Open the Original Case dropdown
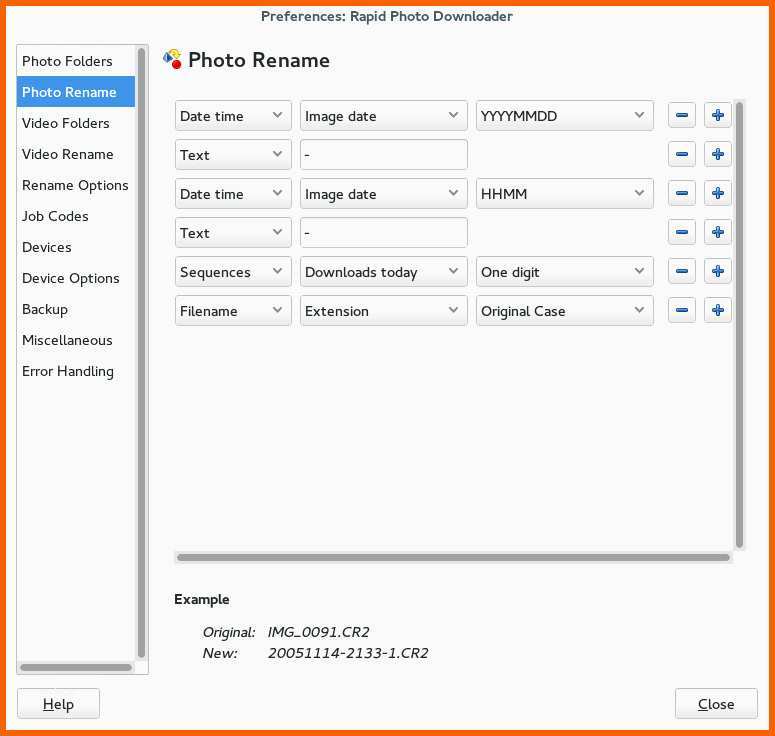Image resolution: width=775 pixels, height=736 pixels. [564, 311]
